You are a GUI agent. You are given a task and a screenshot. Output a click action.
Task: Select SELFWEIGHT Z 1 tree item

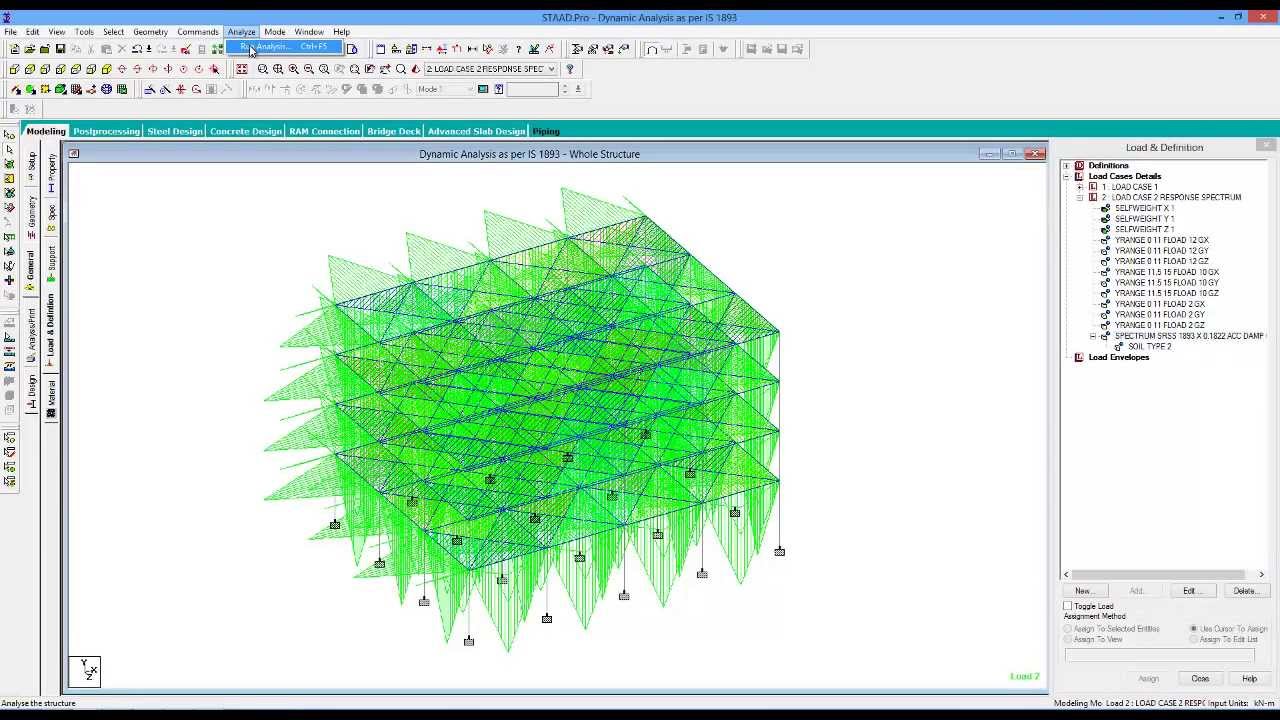coord(1144,229)
